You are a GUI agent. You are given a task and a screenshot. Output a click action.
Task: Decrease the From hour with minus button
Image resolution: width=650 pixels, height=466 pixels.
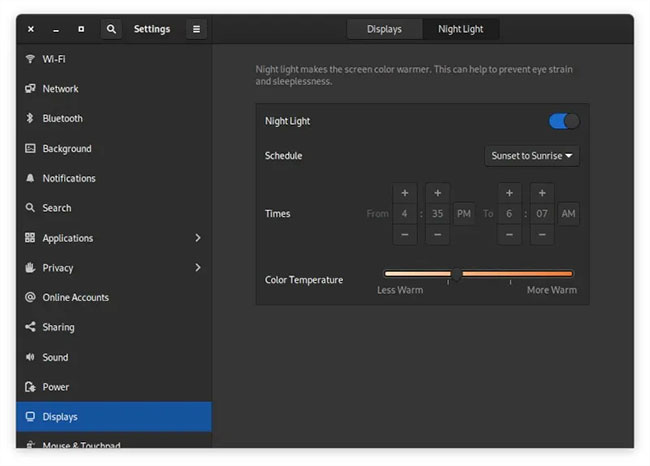coord(405,235)
